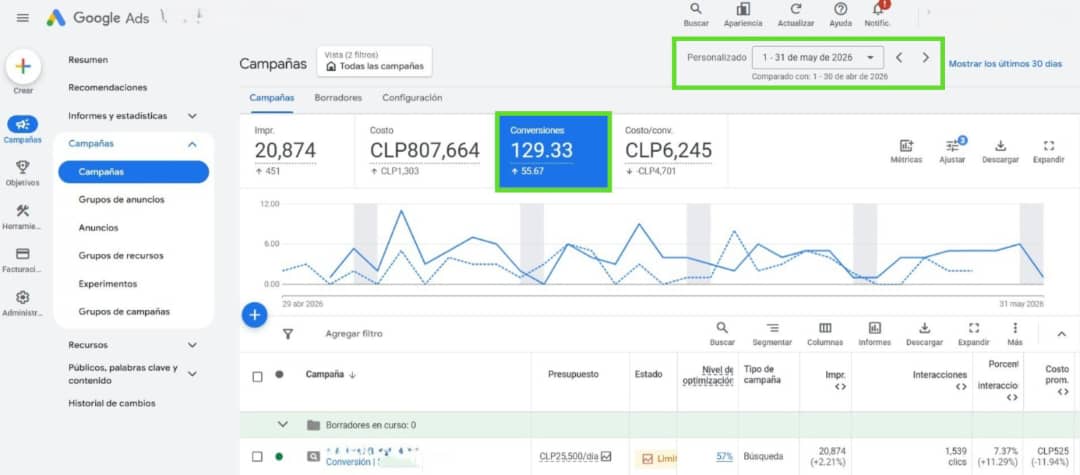Image resolution: width=1080 pixels, height=475 pixels.
Task: Open the Ajustar chart settings
Action: click(x=953, y=151)
